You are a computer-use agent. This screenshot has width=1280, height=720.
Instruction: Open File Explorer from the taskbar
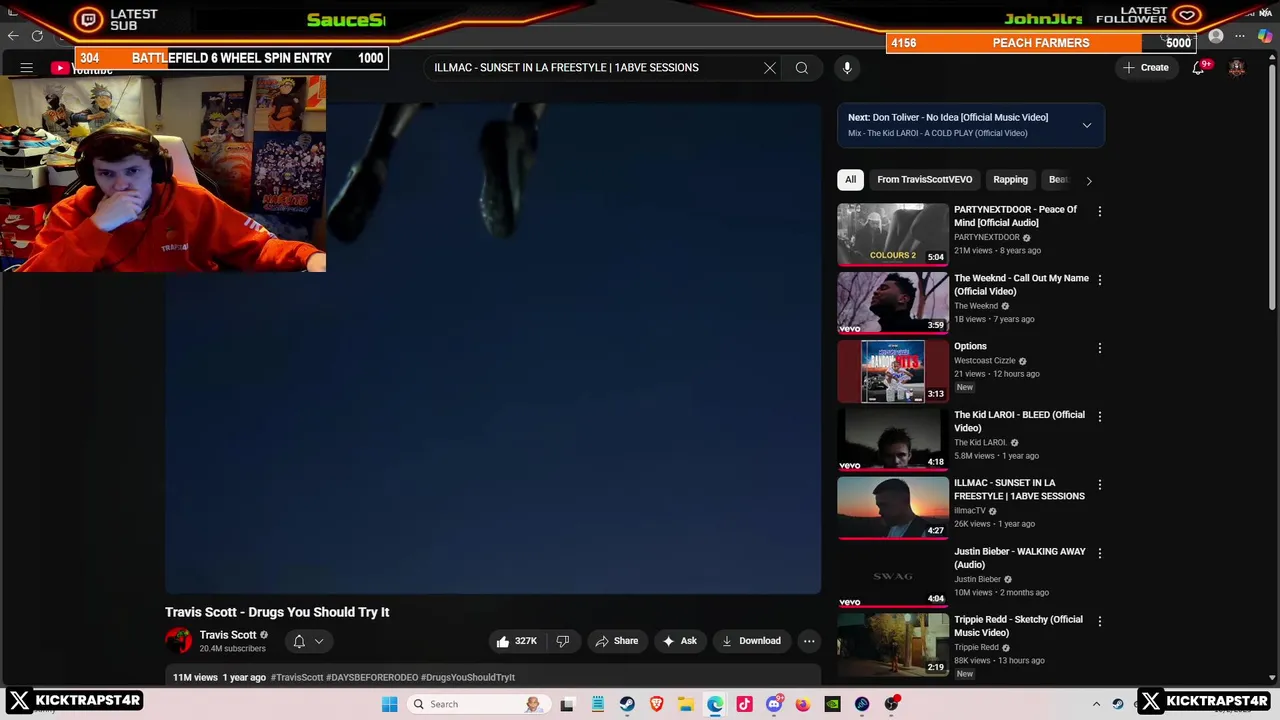pyautogui.click(x=686, y=704)
